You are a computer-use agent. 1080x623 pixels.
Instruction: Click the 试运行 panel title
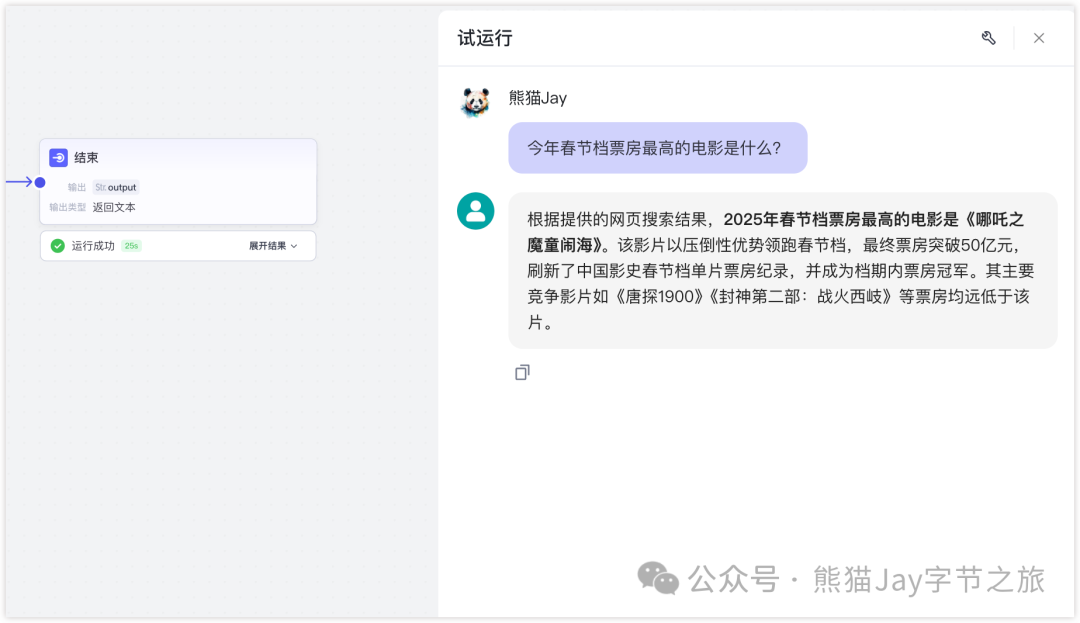pos(485,38)
